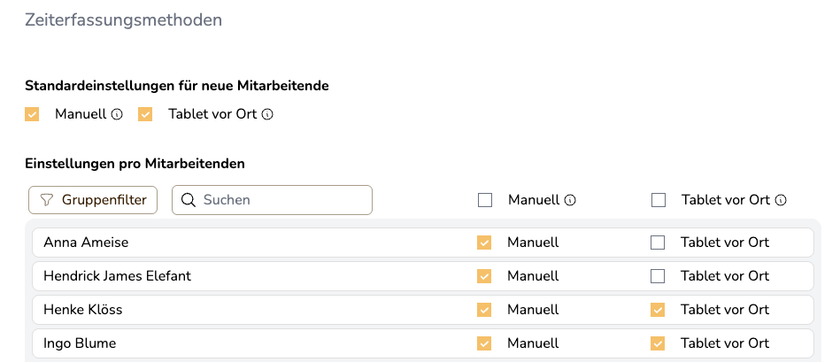
Task: Disable Manuell for Anna Ameise
Action: pyautogui.click(x=484, y=243)
